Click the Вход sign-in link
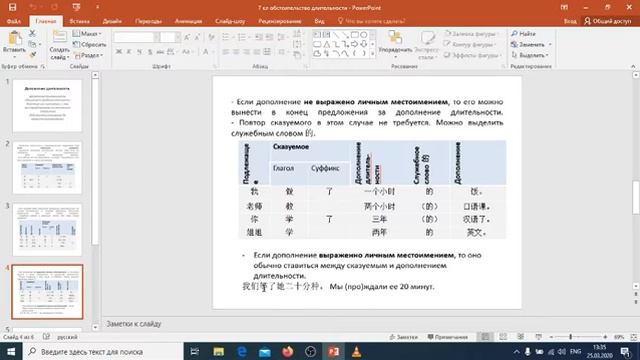Screen dimensions: 640x360 [570, 21]
